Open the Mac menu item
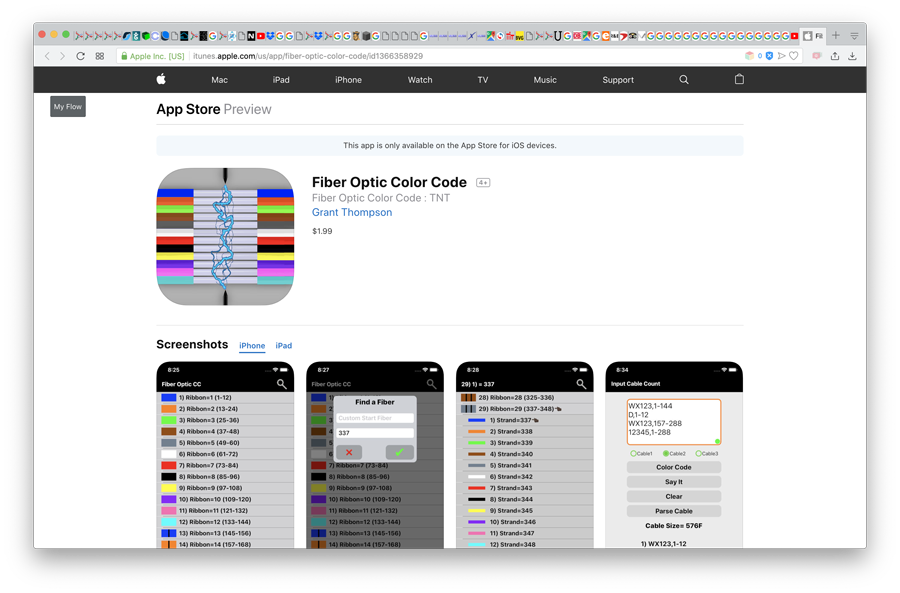Image resolution: width=900 pixels, height=593 pixels. (x=219, y=80)
